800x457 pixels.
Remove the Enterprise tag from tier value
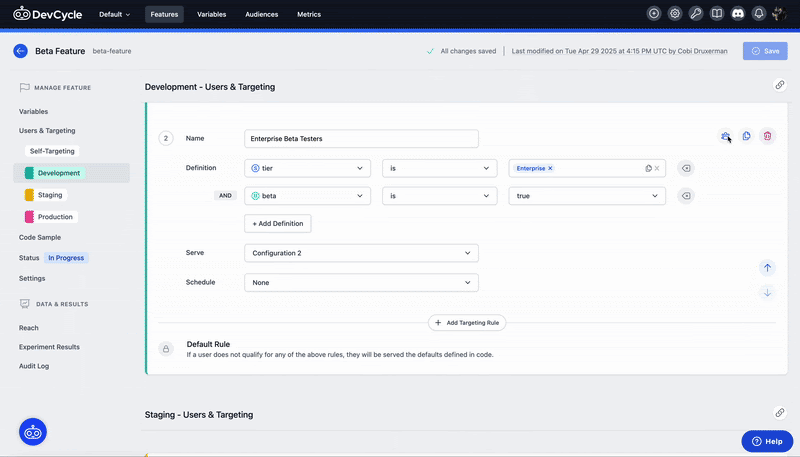pos(550,169)
